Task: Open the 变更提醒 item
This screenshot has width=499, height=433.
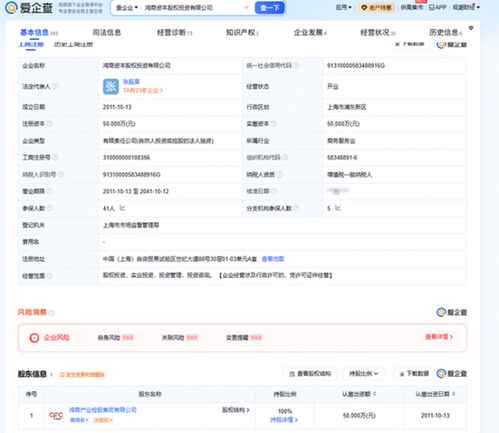Action: (x=244, y=338)
